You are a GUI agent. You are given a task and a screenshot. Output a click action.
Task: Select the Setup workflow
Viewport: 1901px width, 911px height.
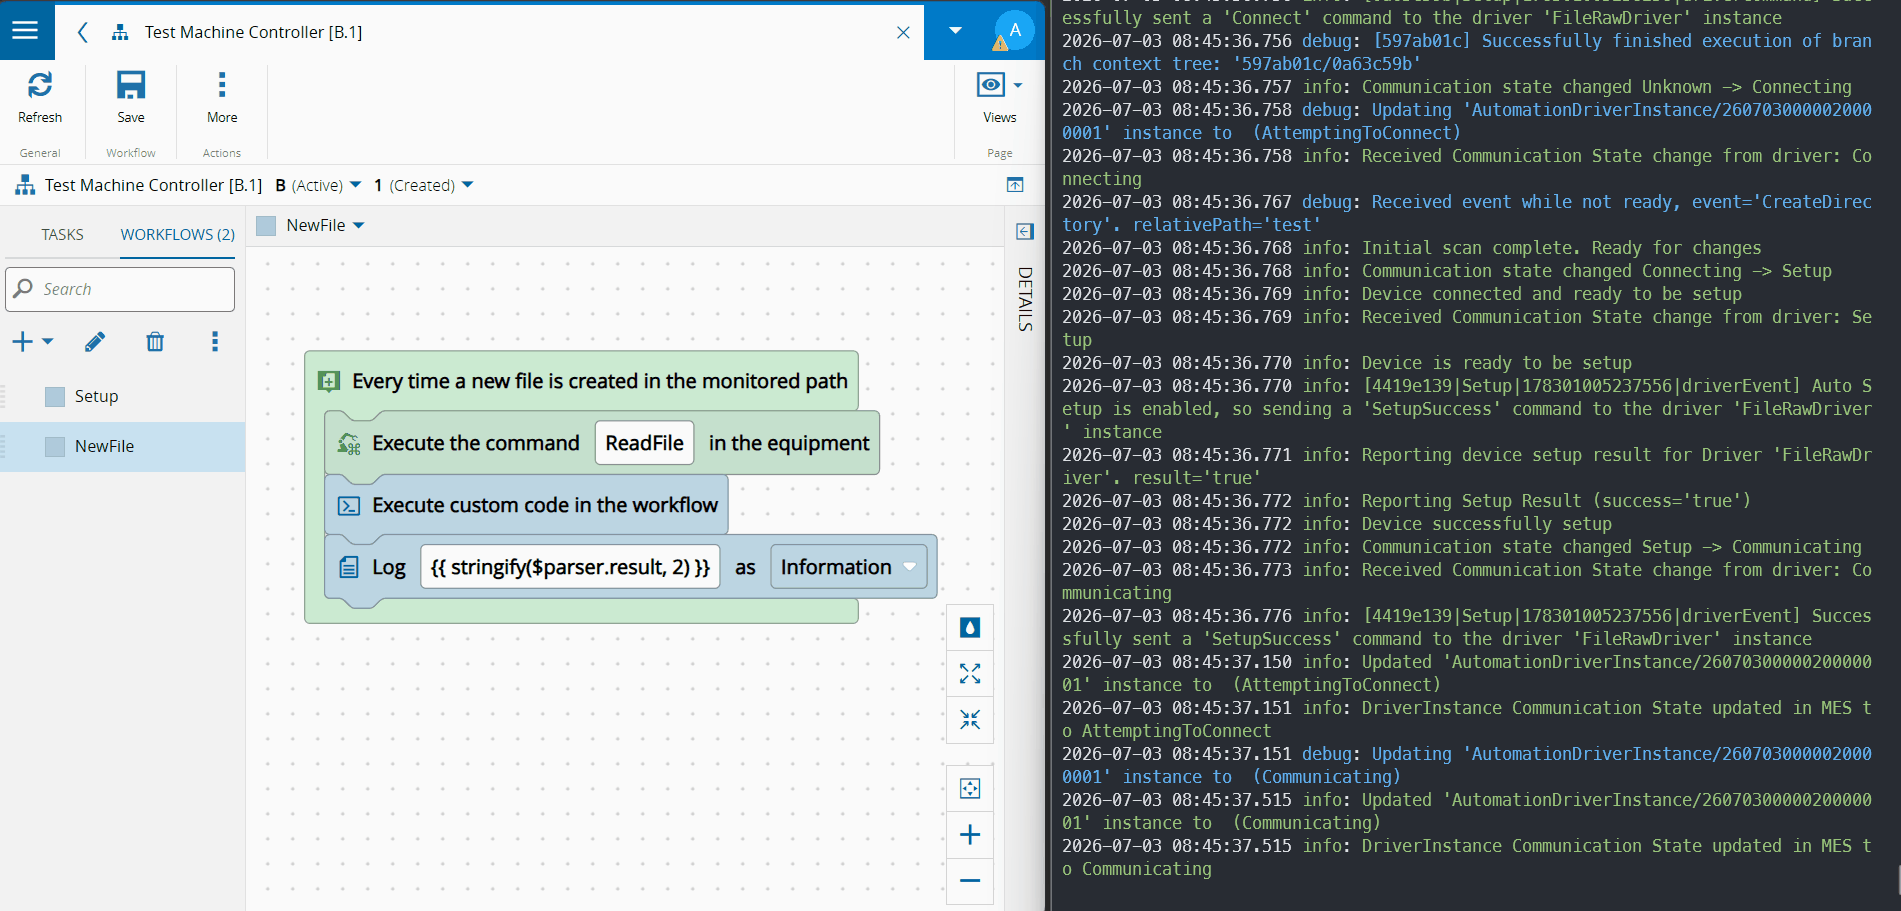(122, 396)
